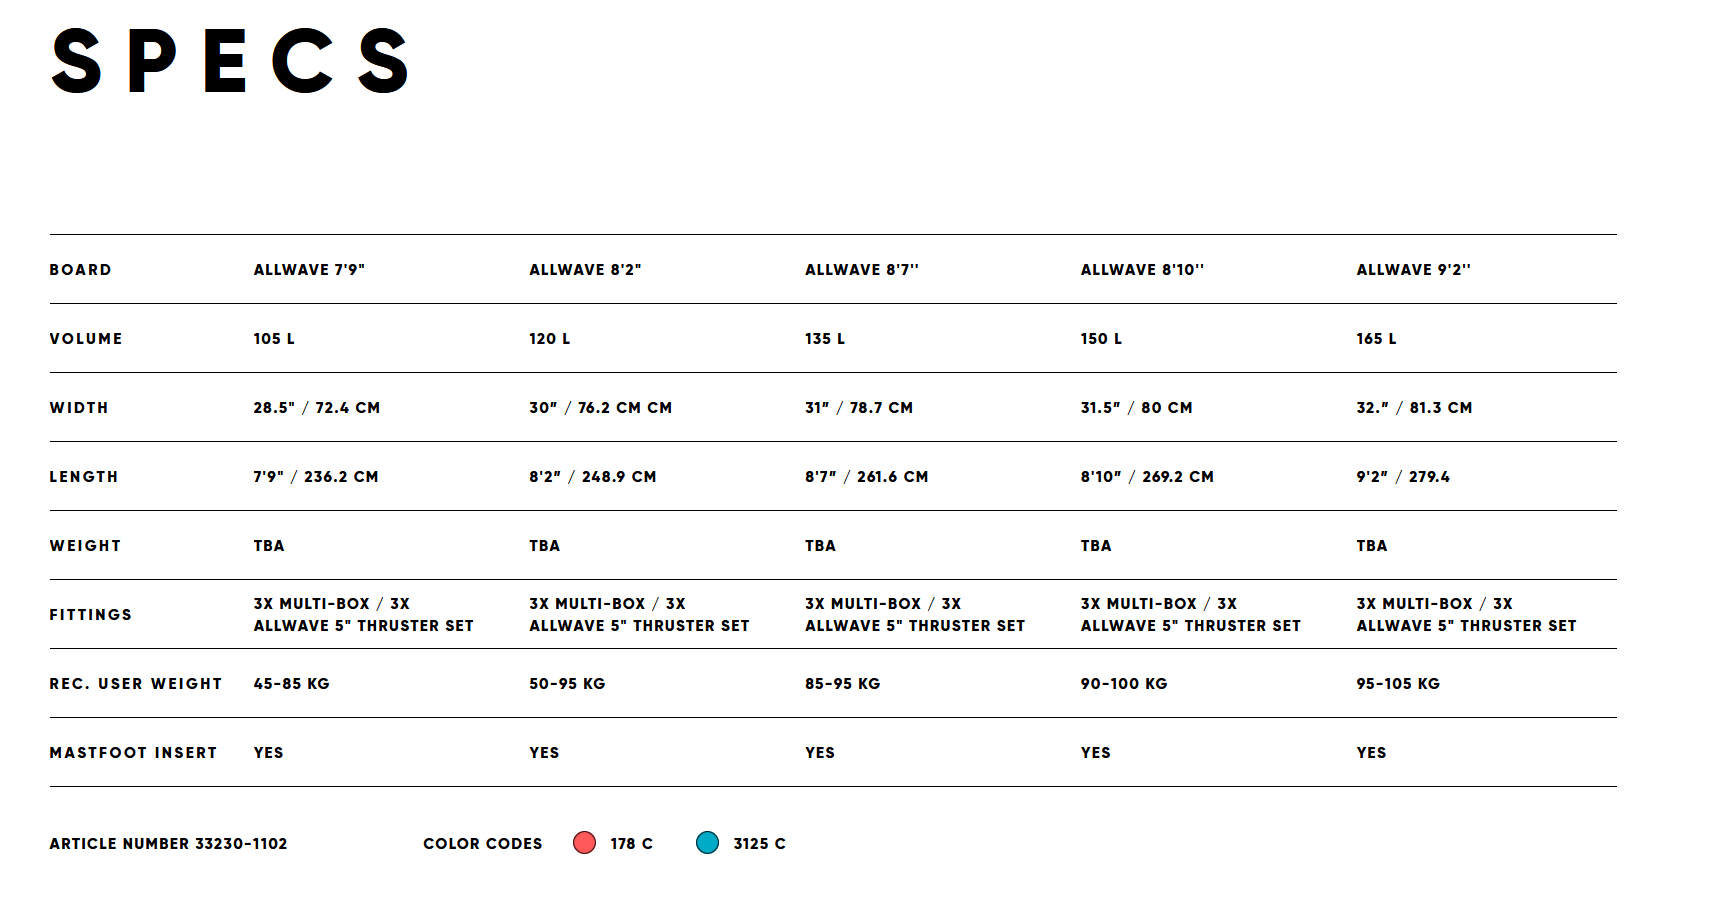This screenshot has width=1723, height=923.
Task: Click the ALLWAVE 8'10" column header
Action: (x=1142, y=270)
